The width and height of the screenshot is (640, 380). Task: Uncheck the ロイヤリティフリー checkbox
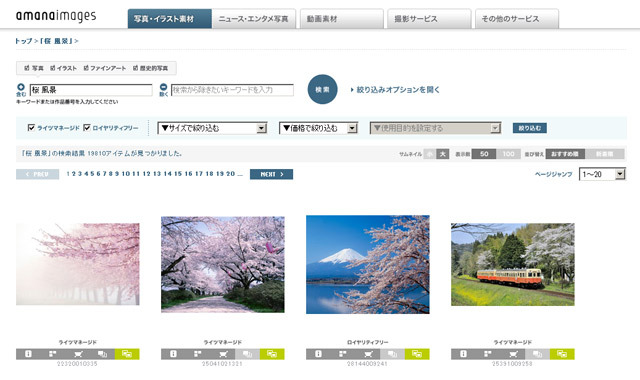tap(87, 128)
